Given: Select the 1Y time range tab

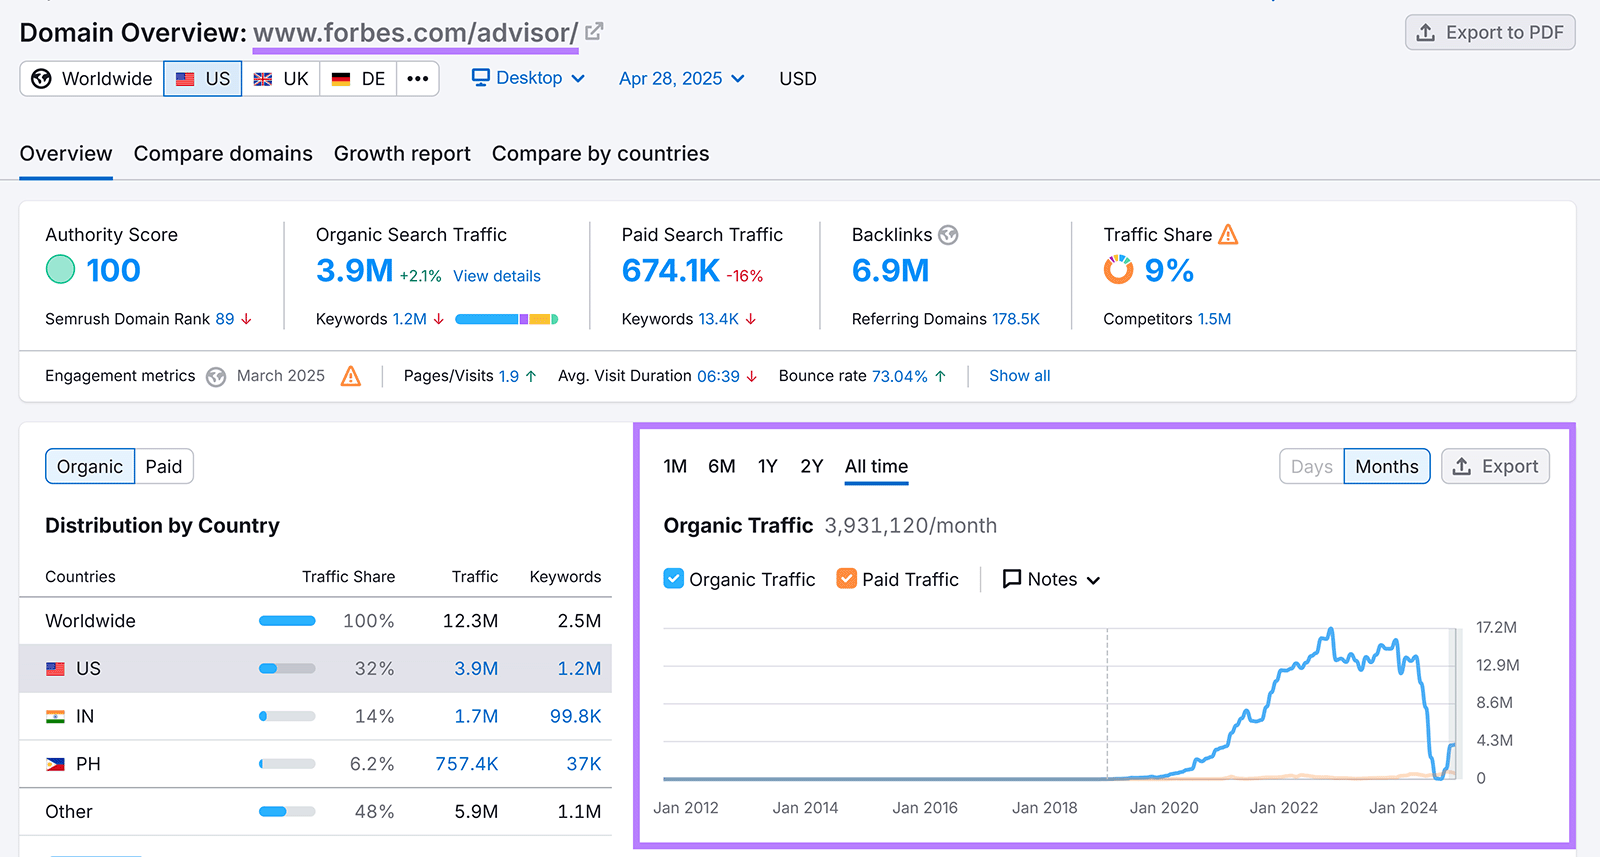Looking at the screenshot, I should coord(767,467).
